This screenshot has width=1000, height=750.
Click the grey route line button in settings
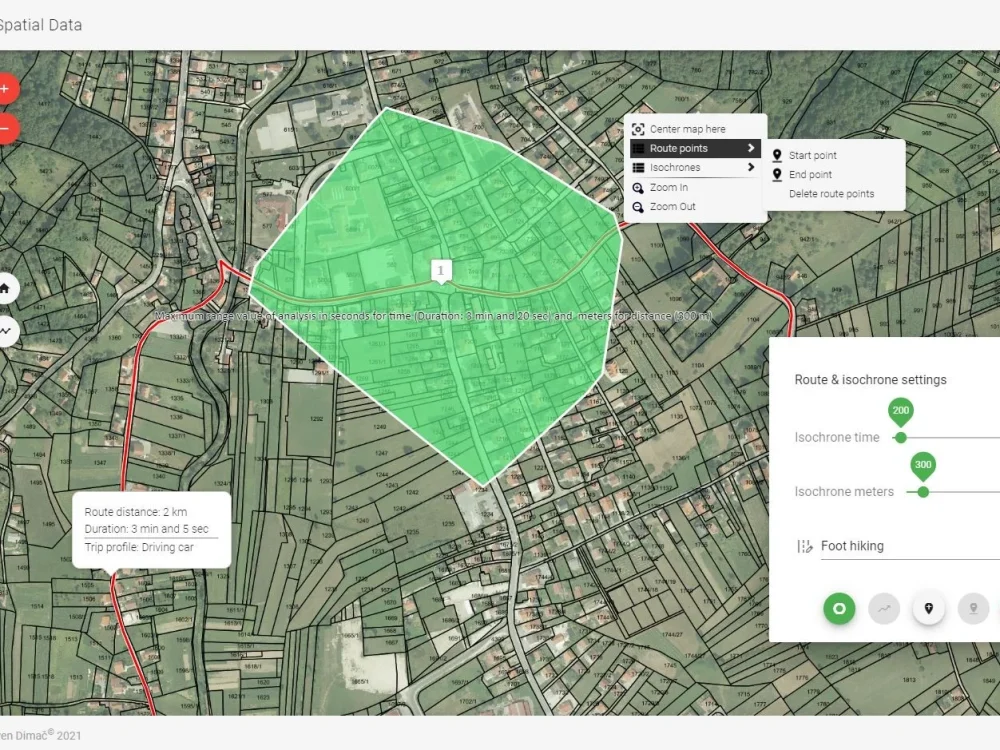click(884, 608)
